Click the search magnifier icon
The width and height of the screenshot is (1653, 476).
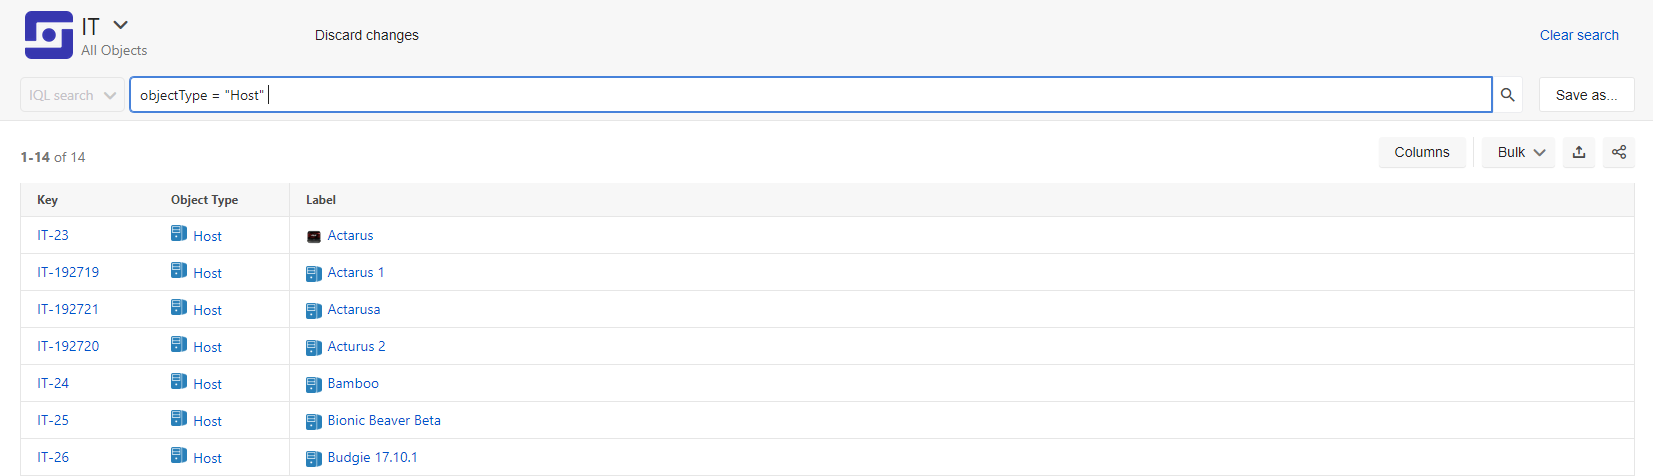(x=1507, y=95)
